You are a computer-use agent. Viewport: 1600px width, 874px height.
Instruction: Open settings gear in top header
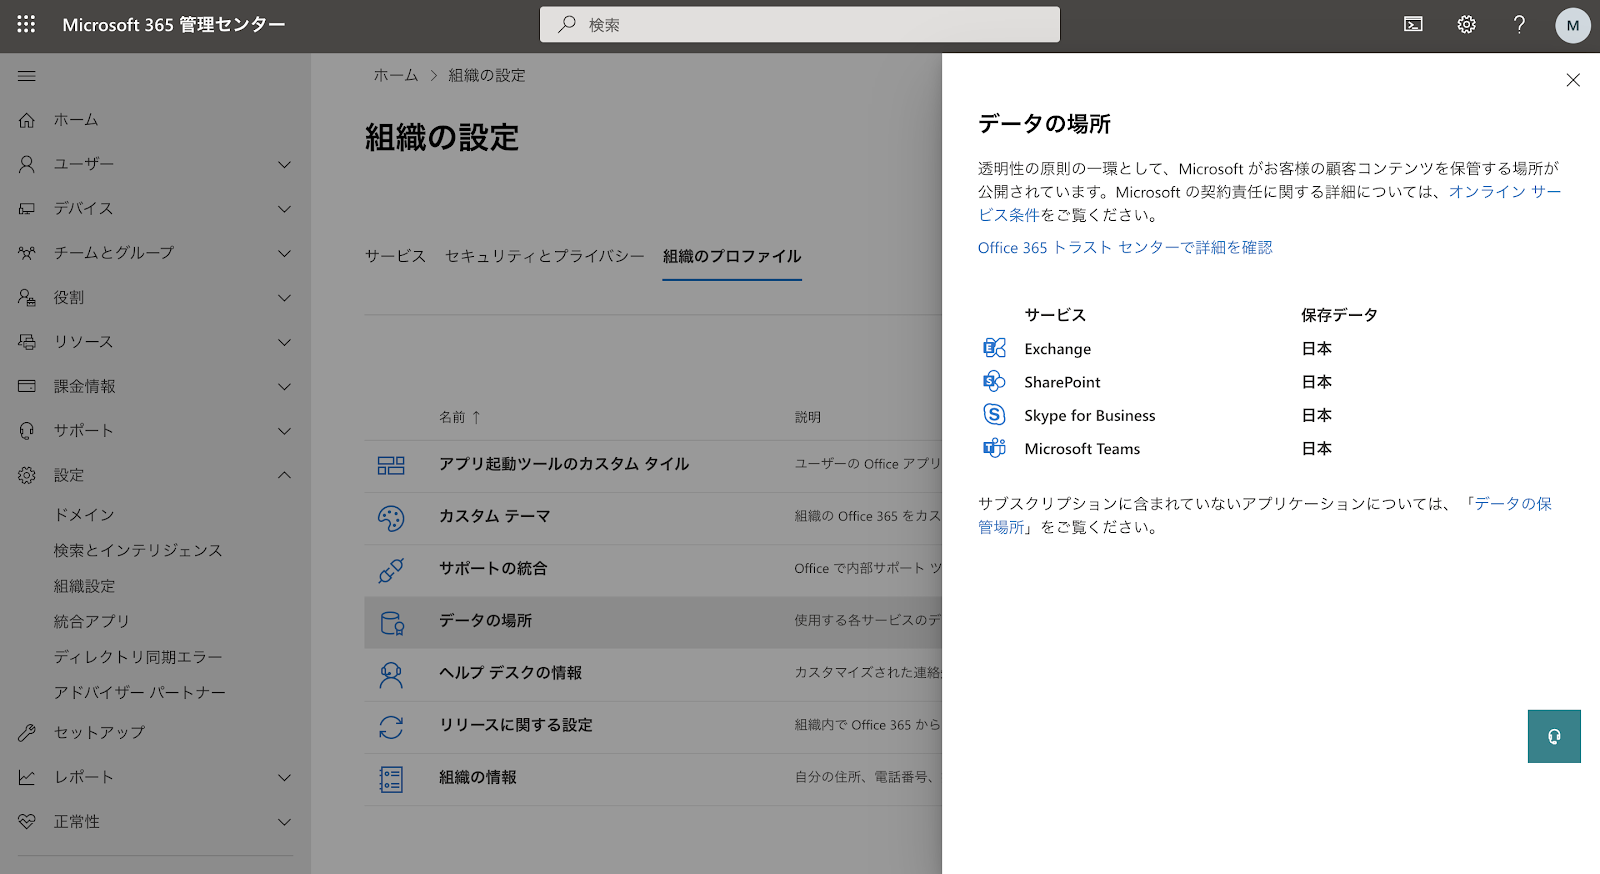[x=1466, y=25]
